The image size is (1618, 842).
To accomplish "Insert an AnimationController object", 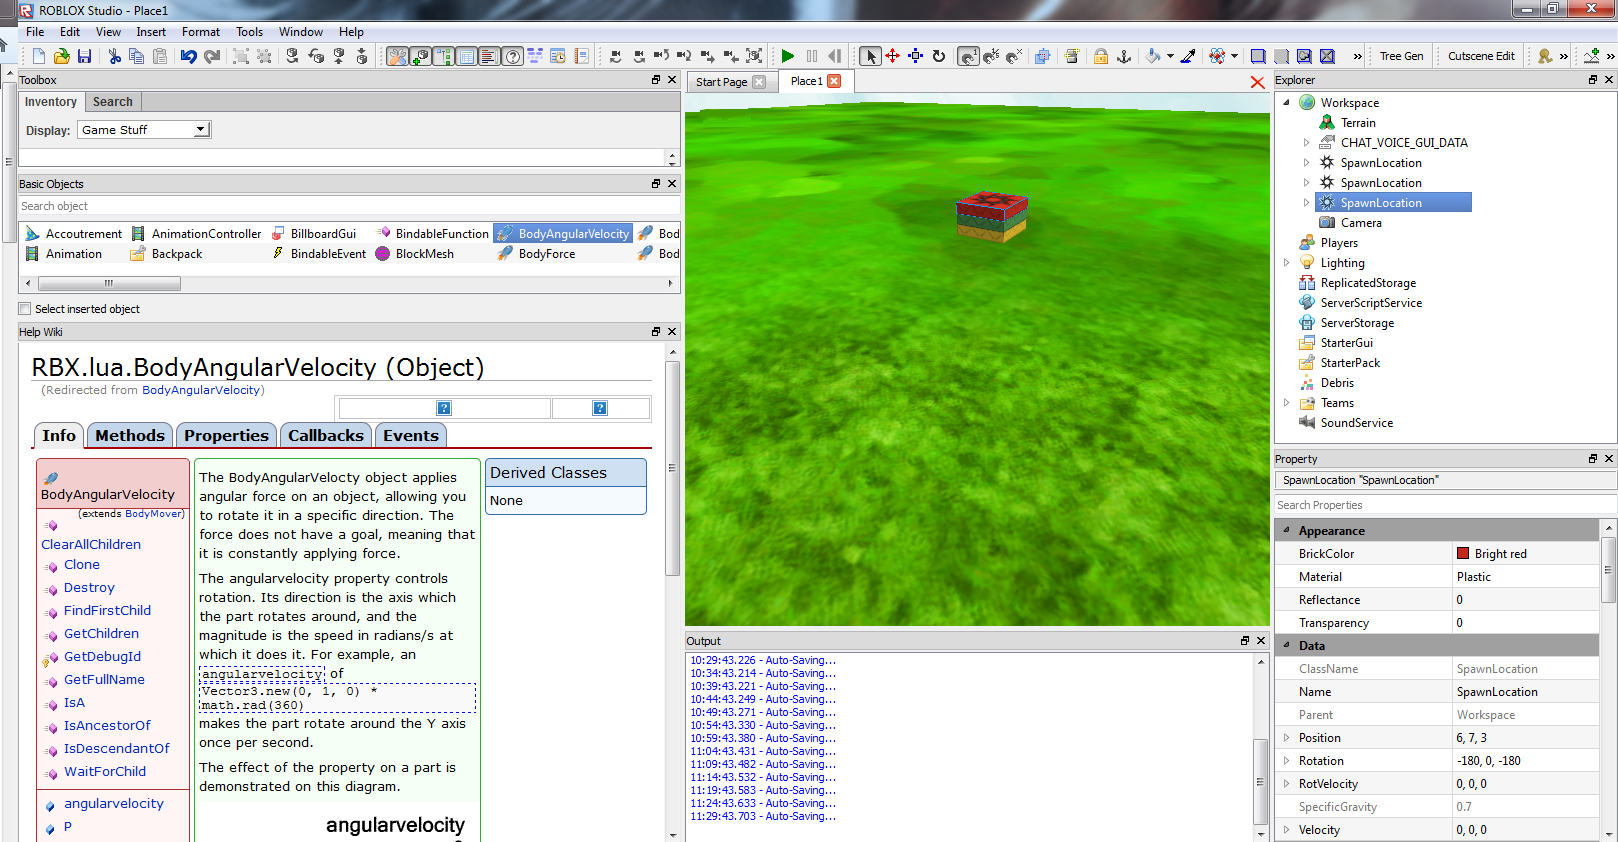I will 196,234.
